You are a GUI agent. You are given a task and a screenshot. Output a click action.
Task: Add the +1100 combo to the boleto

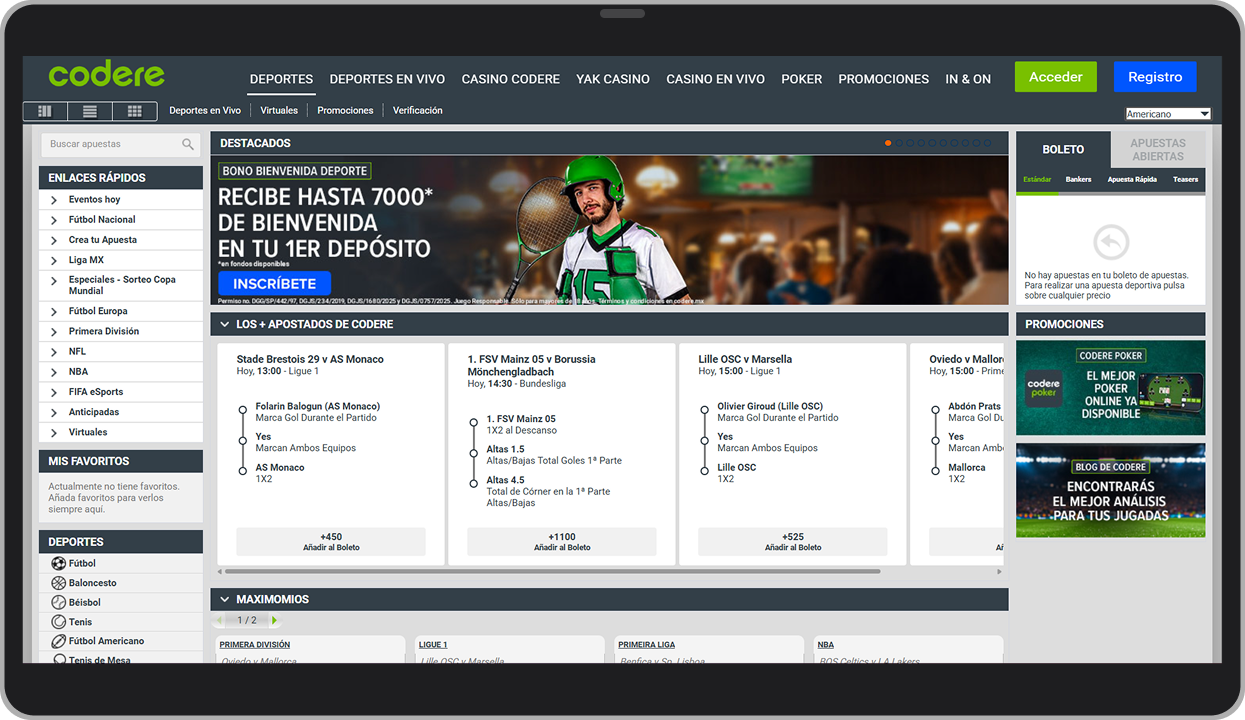[x=562, y=540]
